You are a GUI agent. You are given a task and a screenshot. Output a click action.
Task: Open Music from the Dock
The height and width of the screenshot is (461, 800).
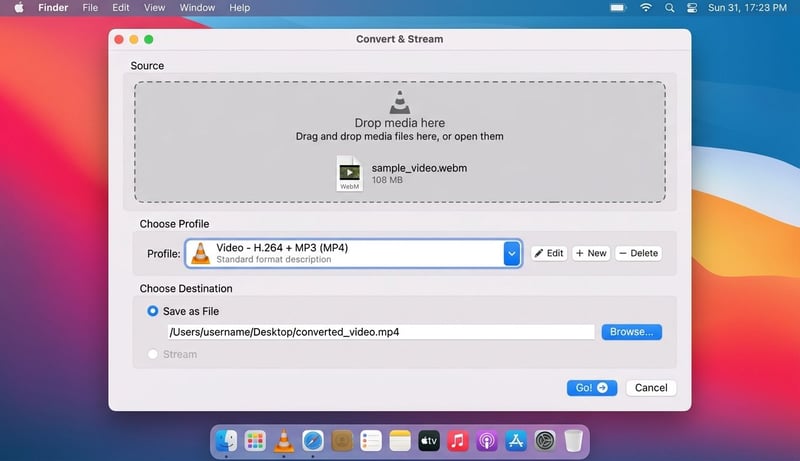point(458,440)
